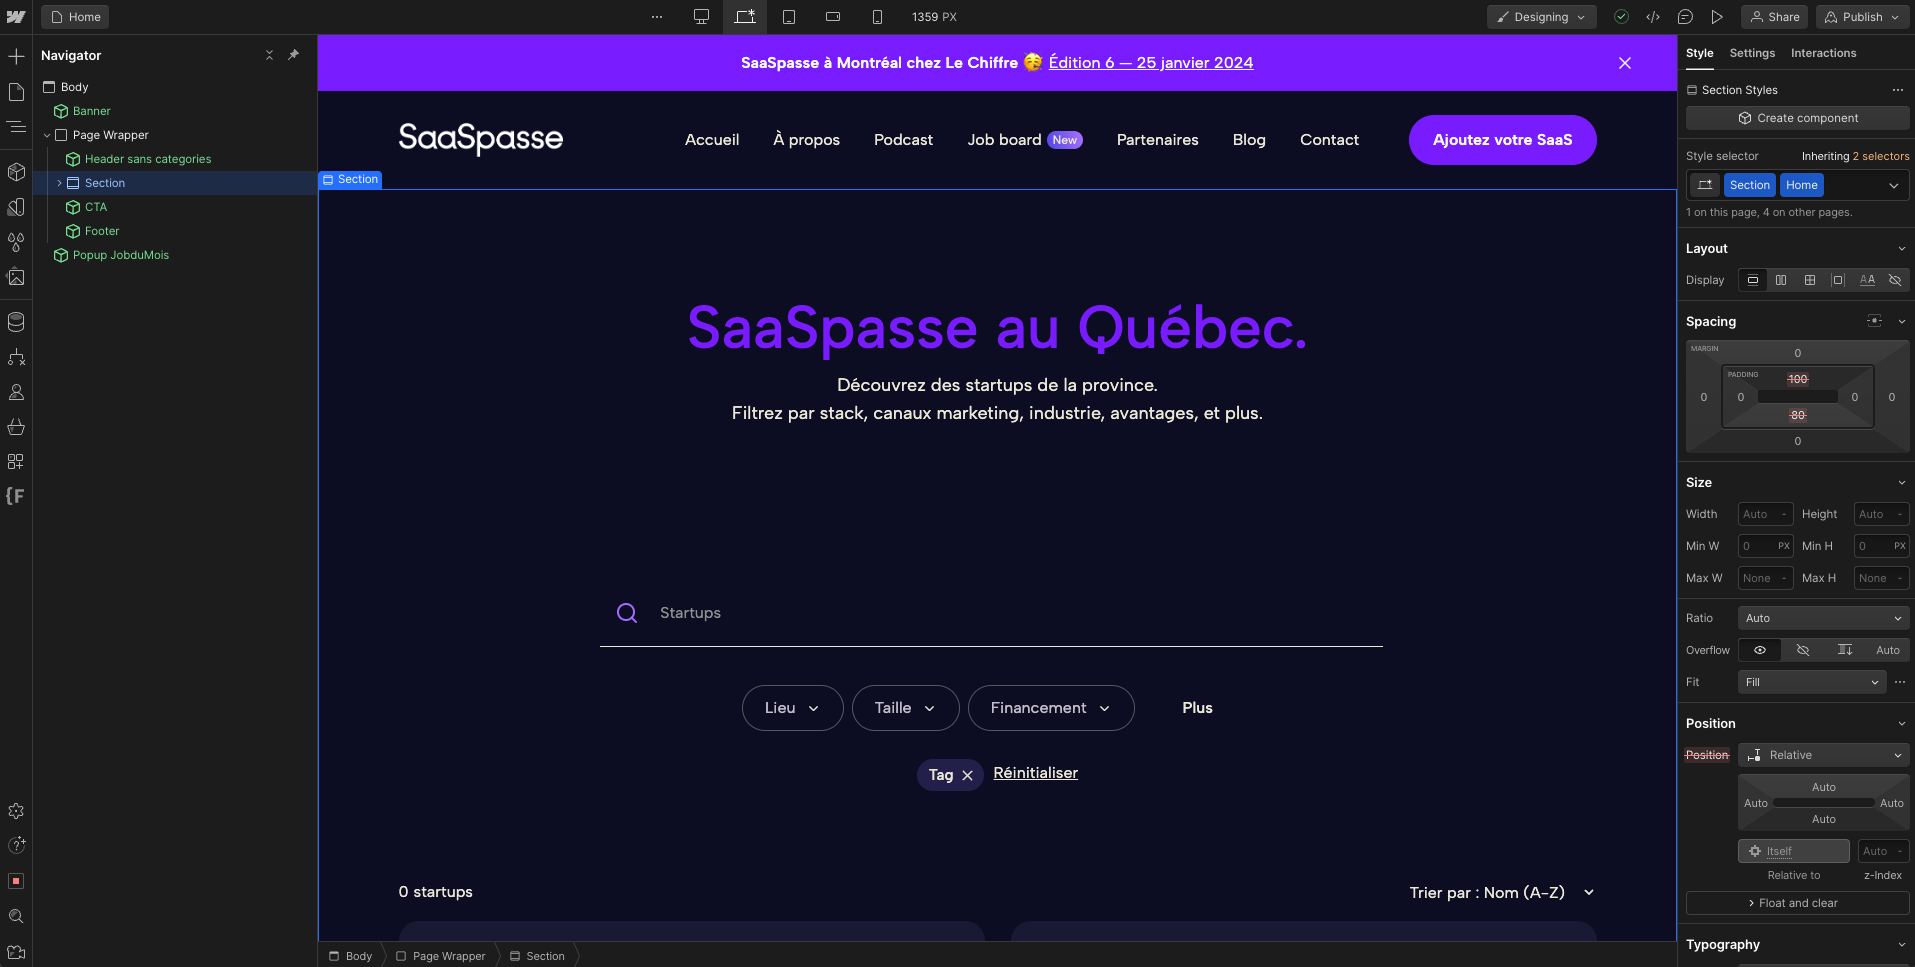Set display to grid

tap(1810, 280)
